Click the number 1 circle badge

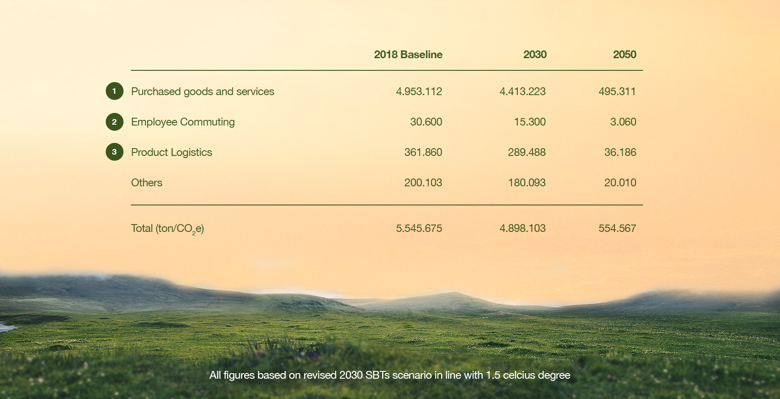coord(114,92)
